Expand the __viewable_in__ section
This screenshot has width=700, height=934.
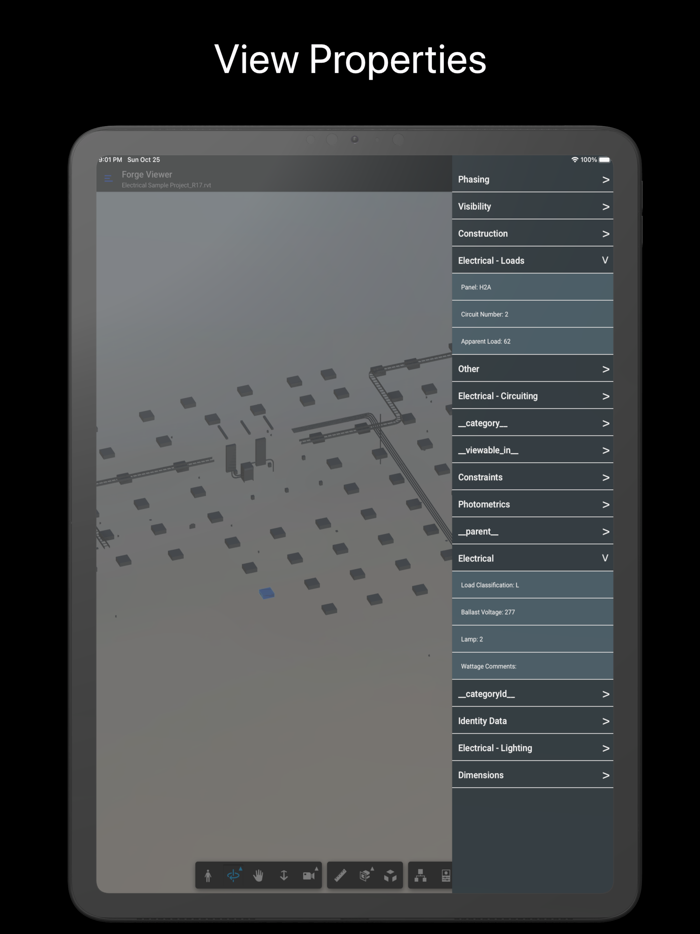click(533, 450)
